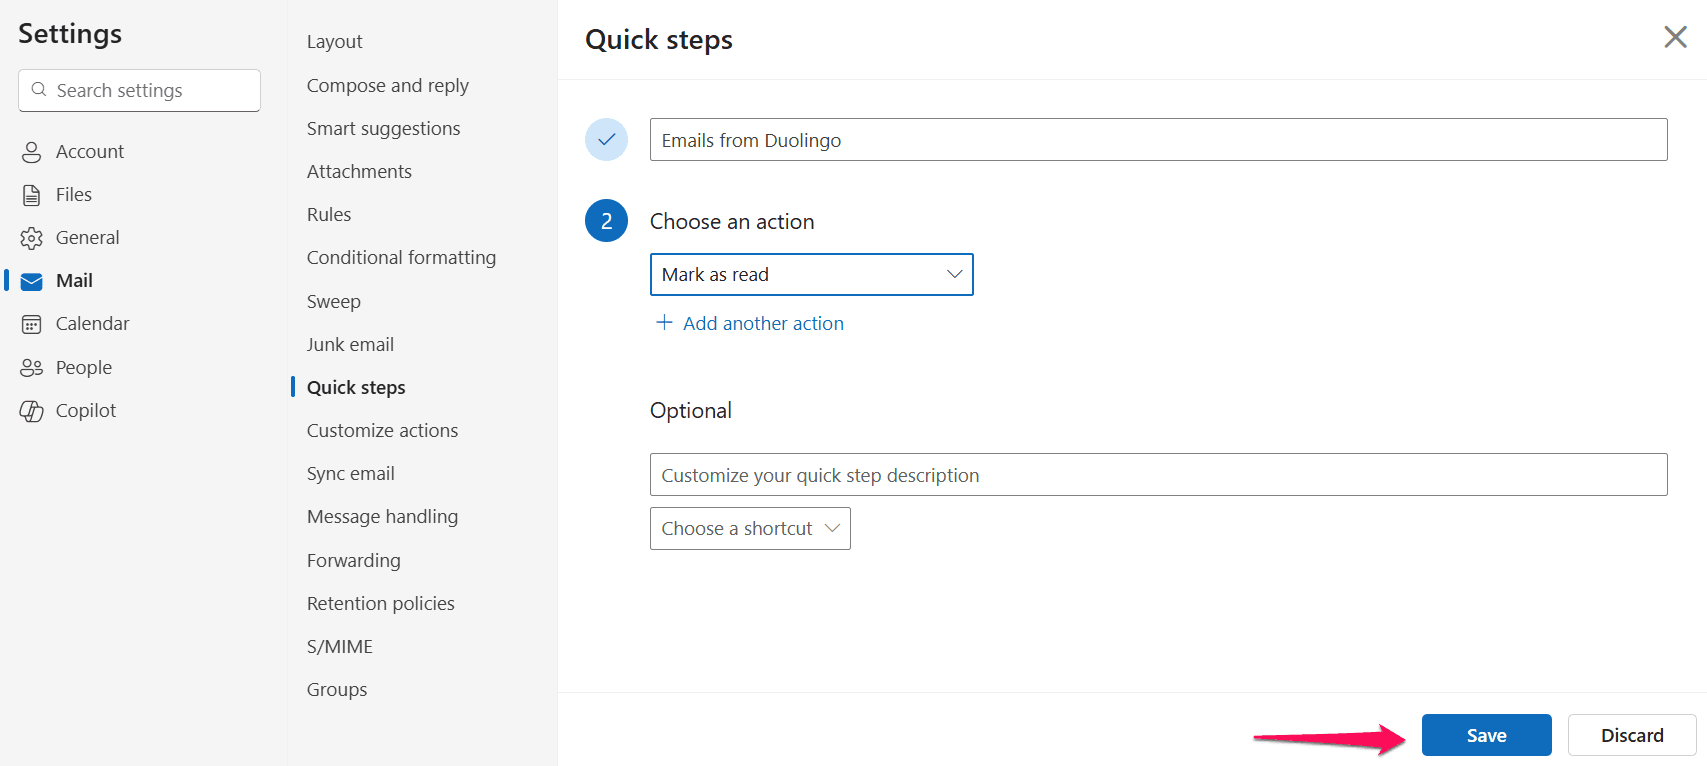Edit the quick step name field

pos(1158,140)
